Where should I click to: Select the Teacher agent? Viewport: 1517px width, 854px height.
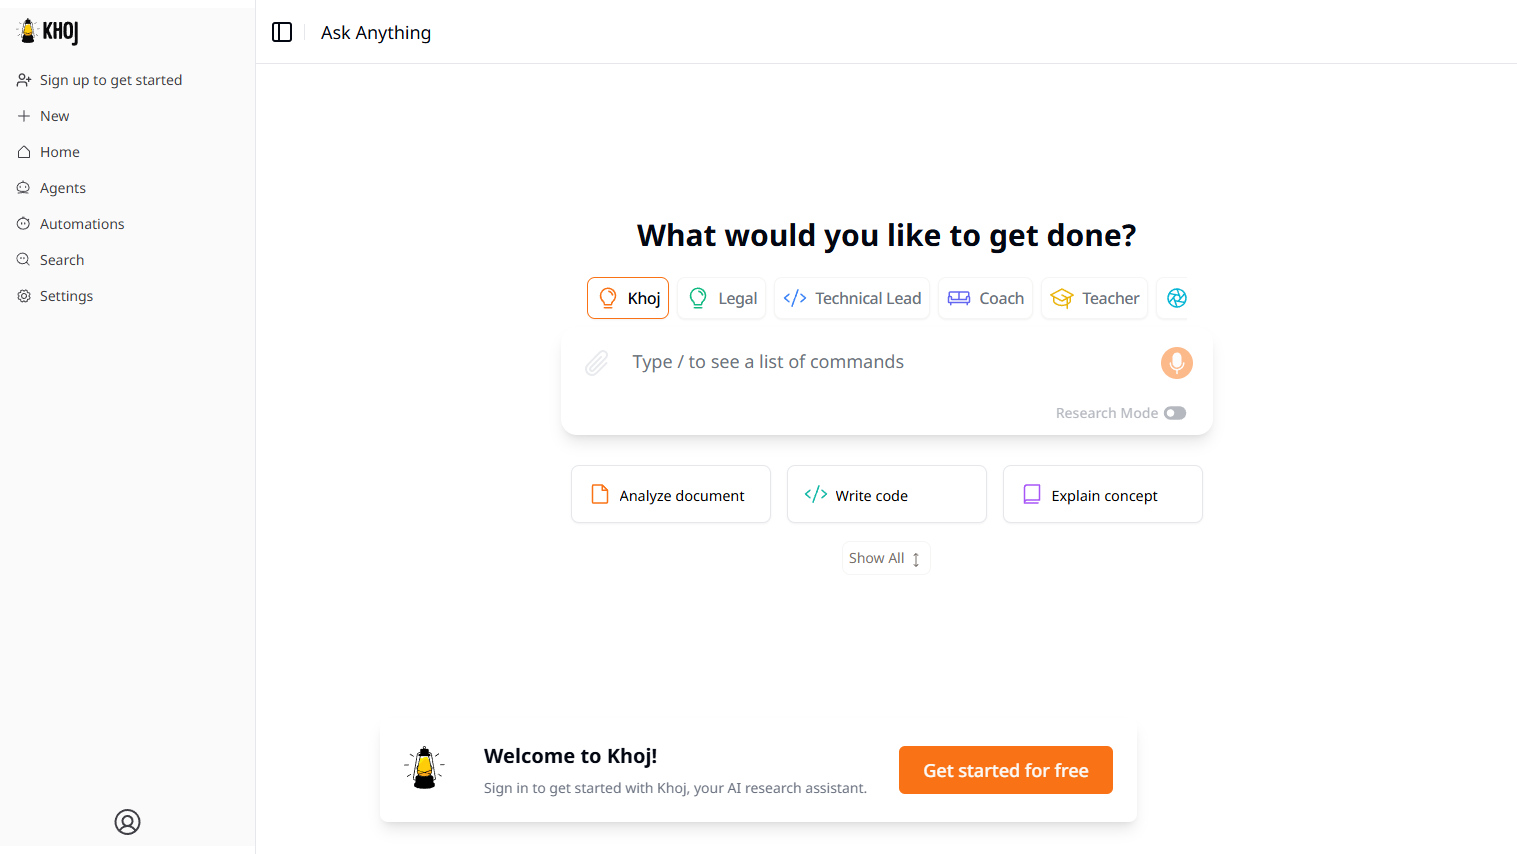pyautogui.click(x=1094, y=298)
